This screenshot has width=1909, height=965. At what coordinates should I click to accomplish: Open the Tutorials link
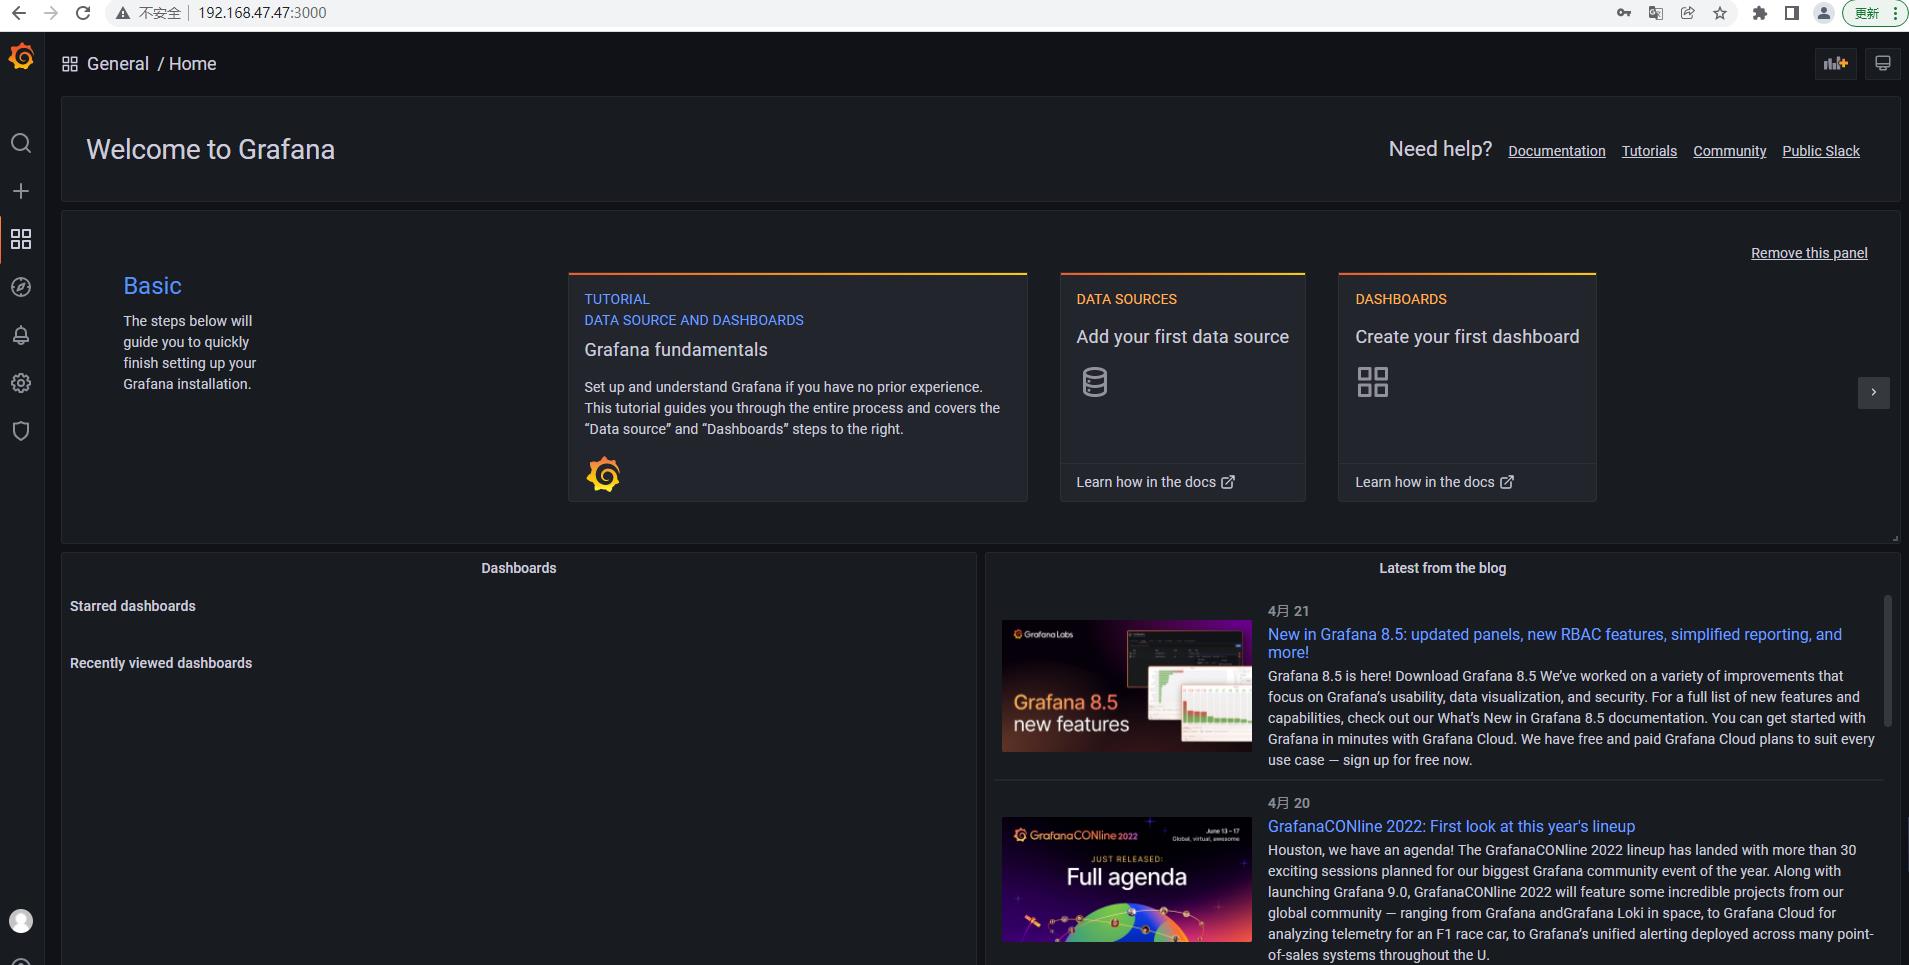tap(1649, 151)
